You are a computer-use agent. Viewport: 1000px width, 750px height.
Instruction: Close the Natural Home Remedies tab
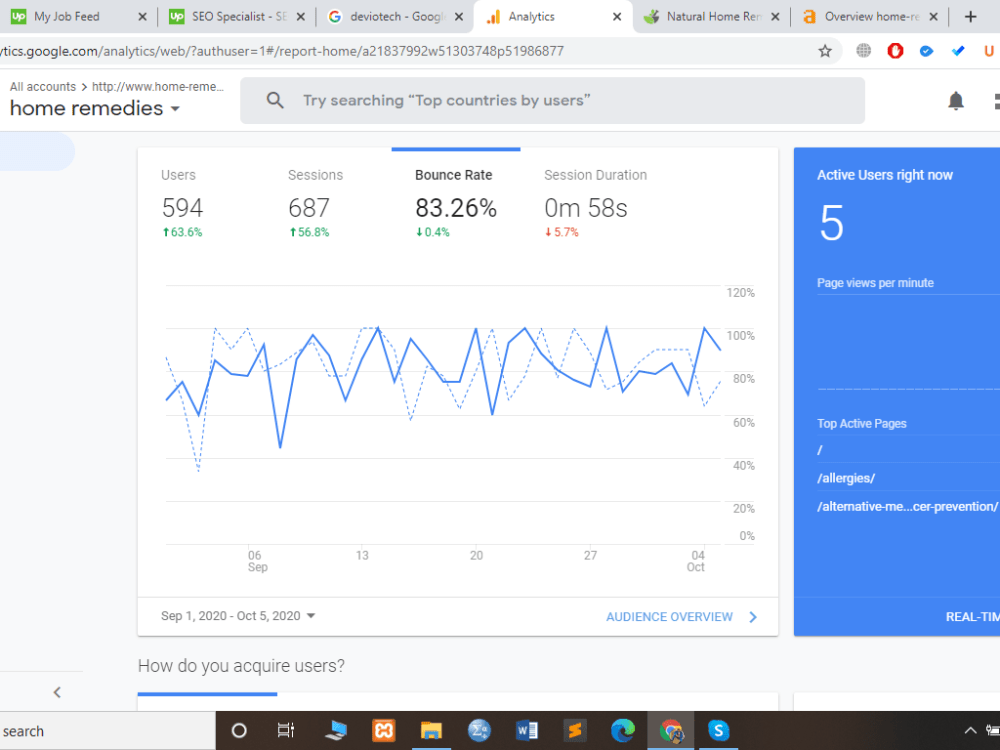[775, 17]
